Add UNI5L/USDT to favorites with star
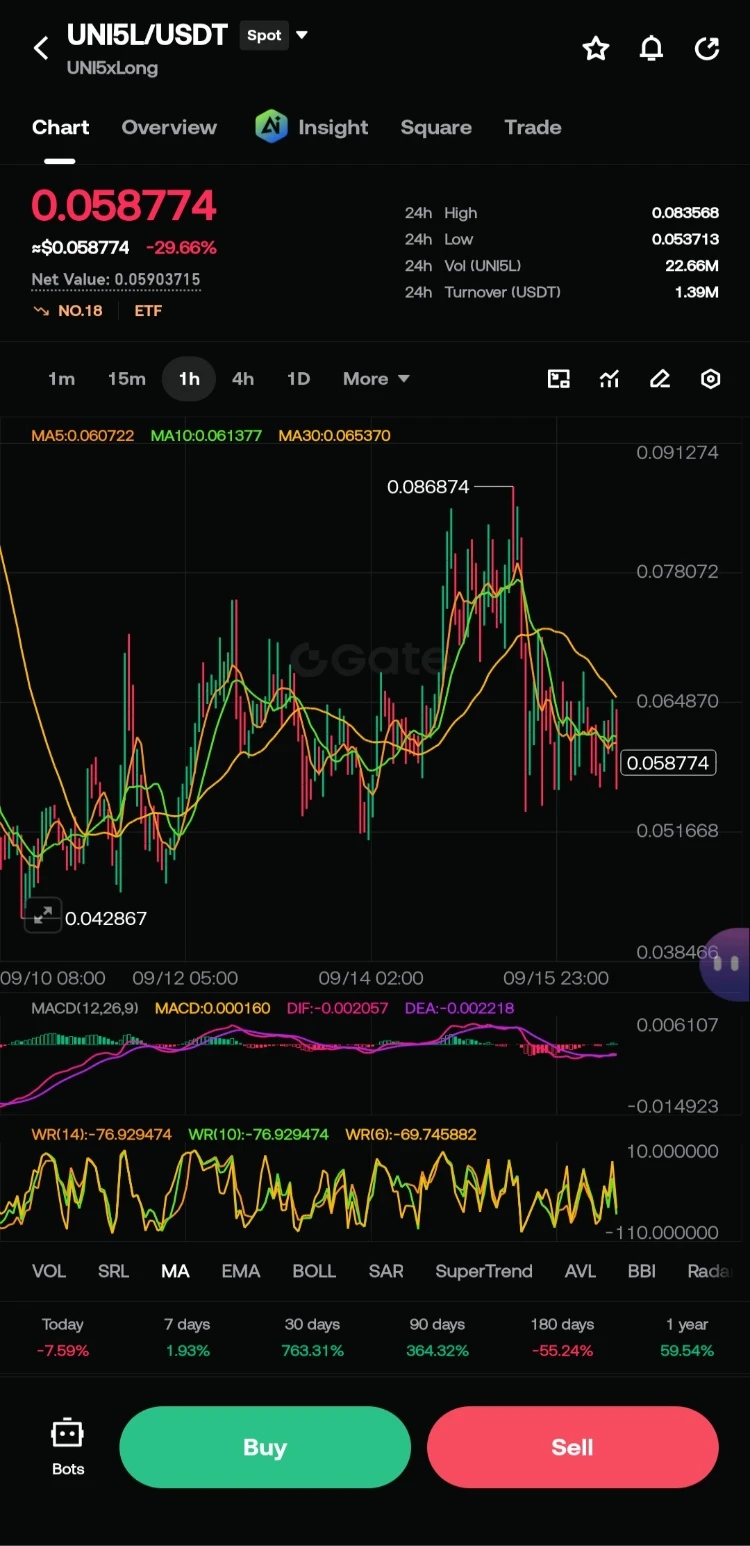The width and height of the screenshot is (750, 1546). point(596,48)
